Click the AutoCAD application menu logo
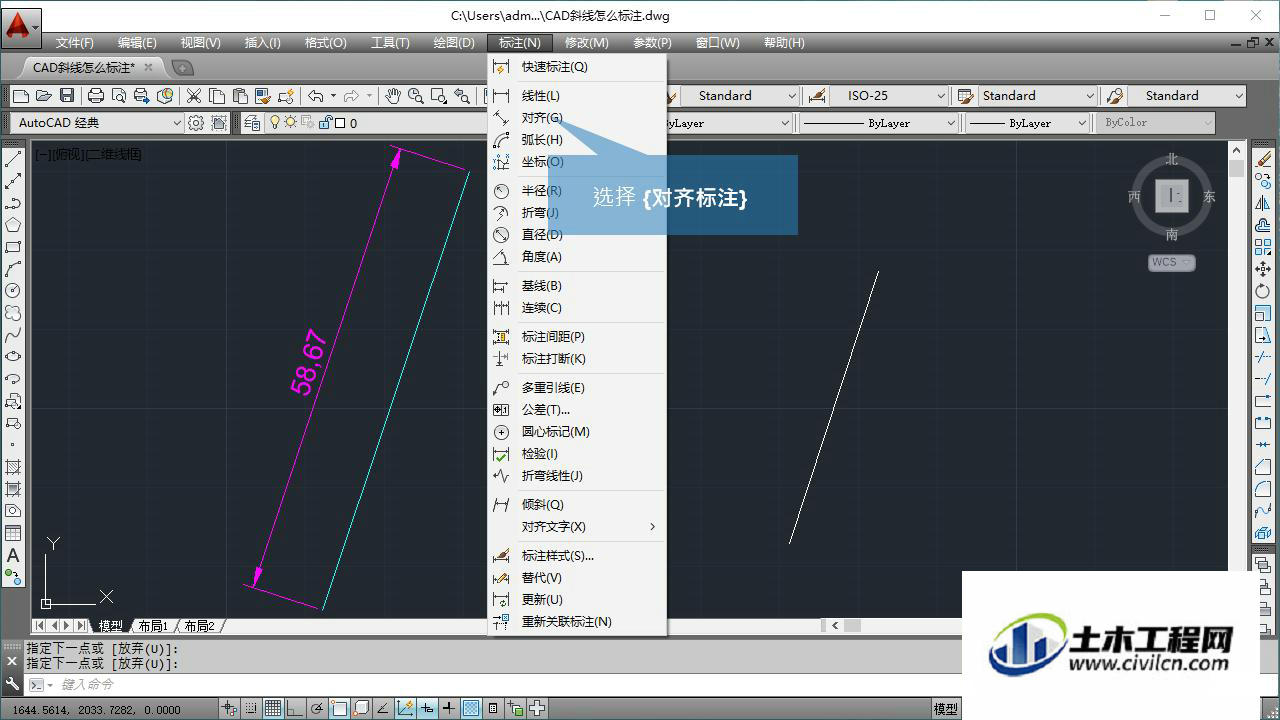Viewport: 1280px width, 720px height. 21,26
